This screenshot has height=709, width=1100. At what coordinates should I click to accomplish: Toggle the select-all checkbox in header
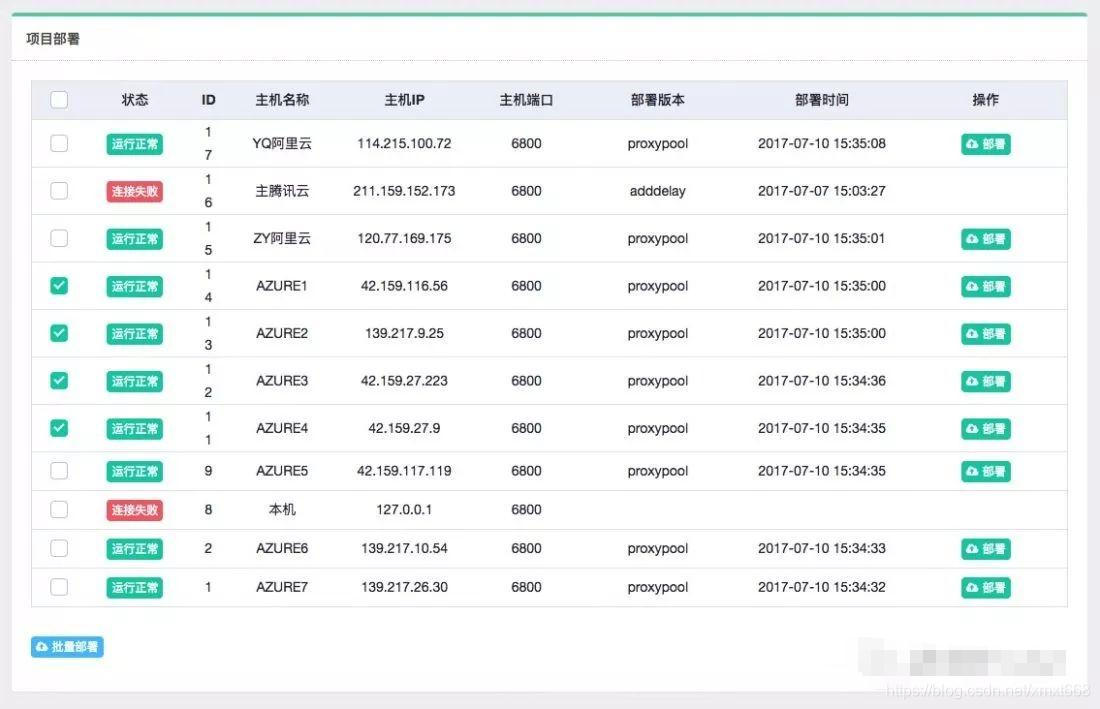(x=59, y=100)
